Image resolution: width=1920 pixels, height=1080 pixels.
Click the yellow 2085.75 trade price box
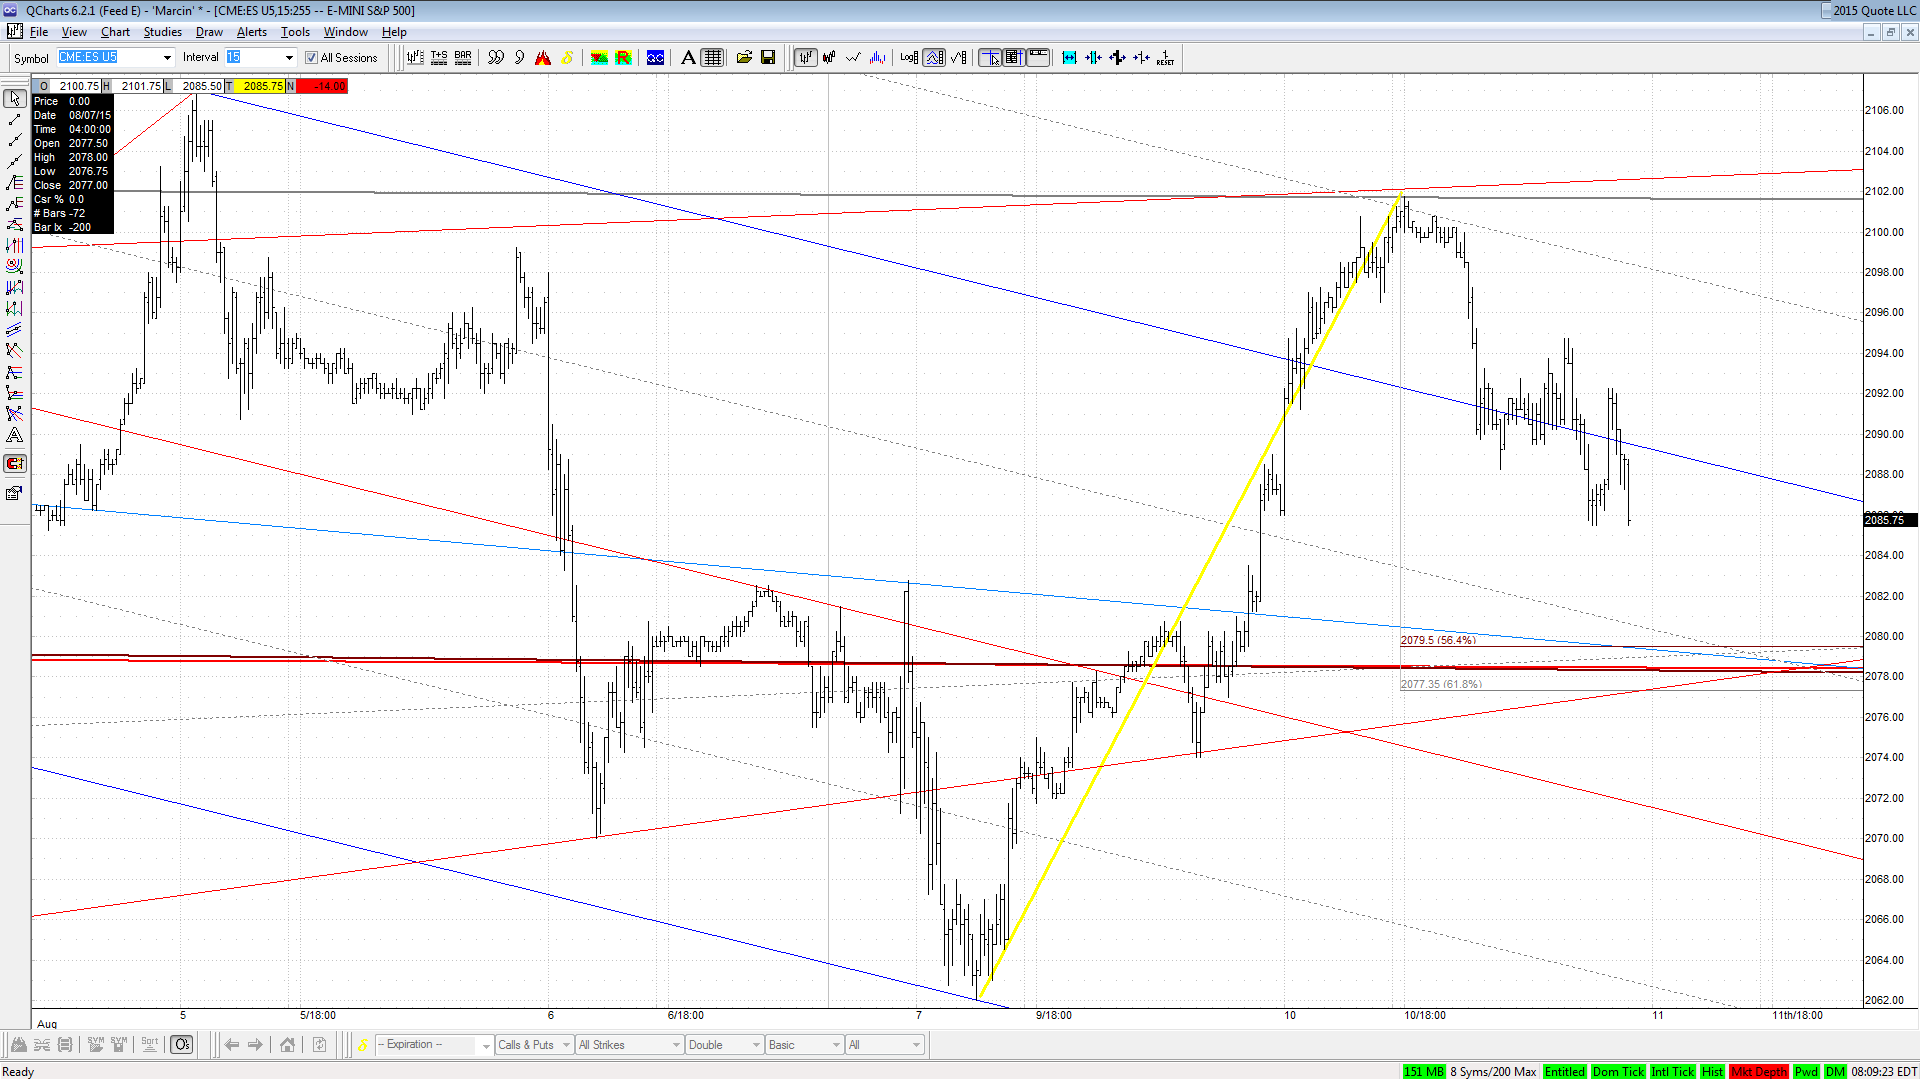pos(260,86)
